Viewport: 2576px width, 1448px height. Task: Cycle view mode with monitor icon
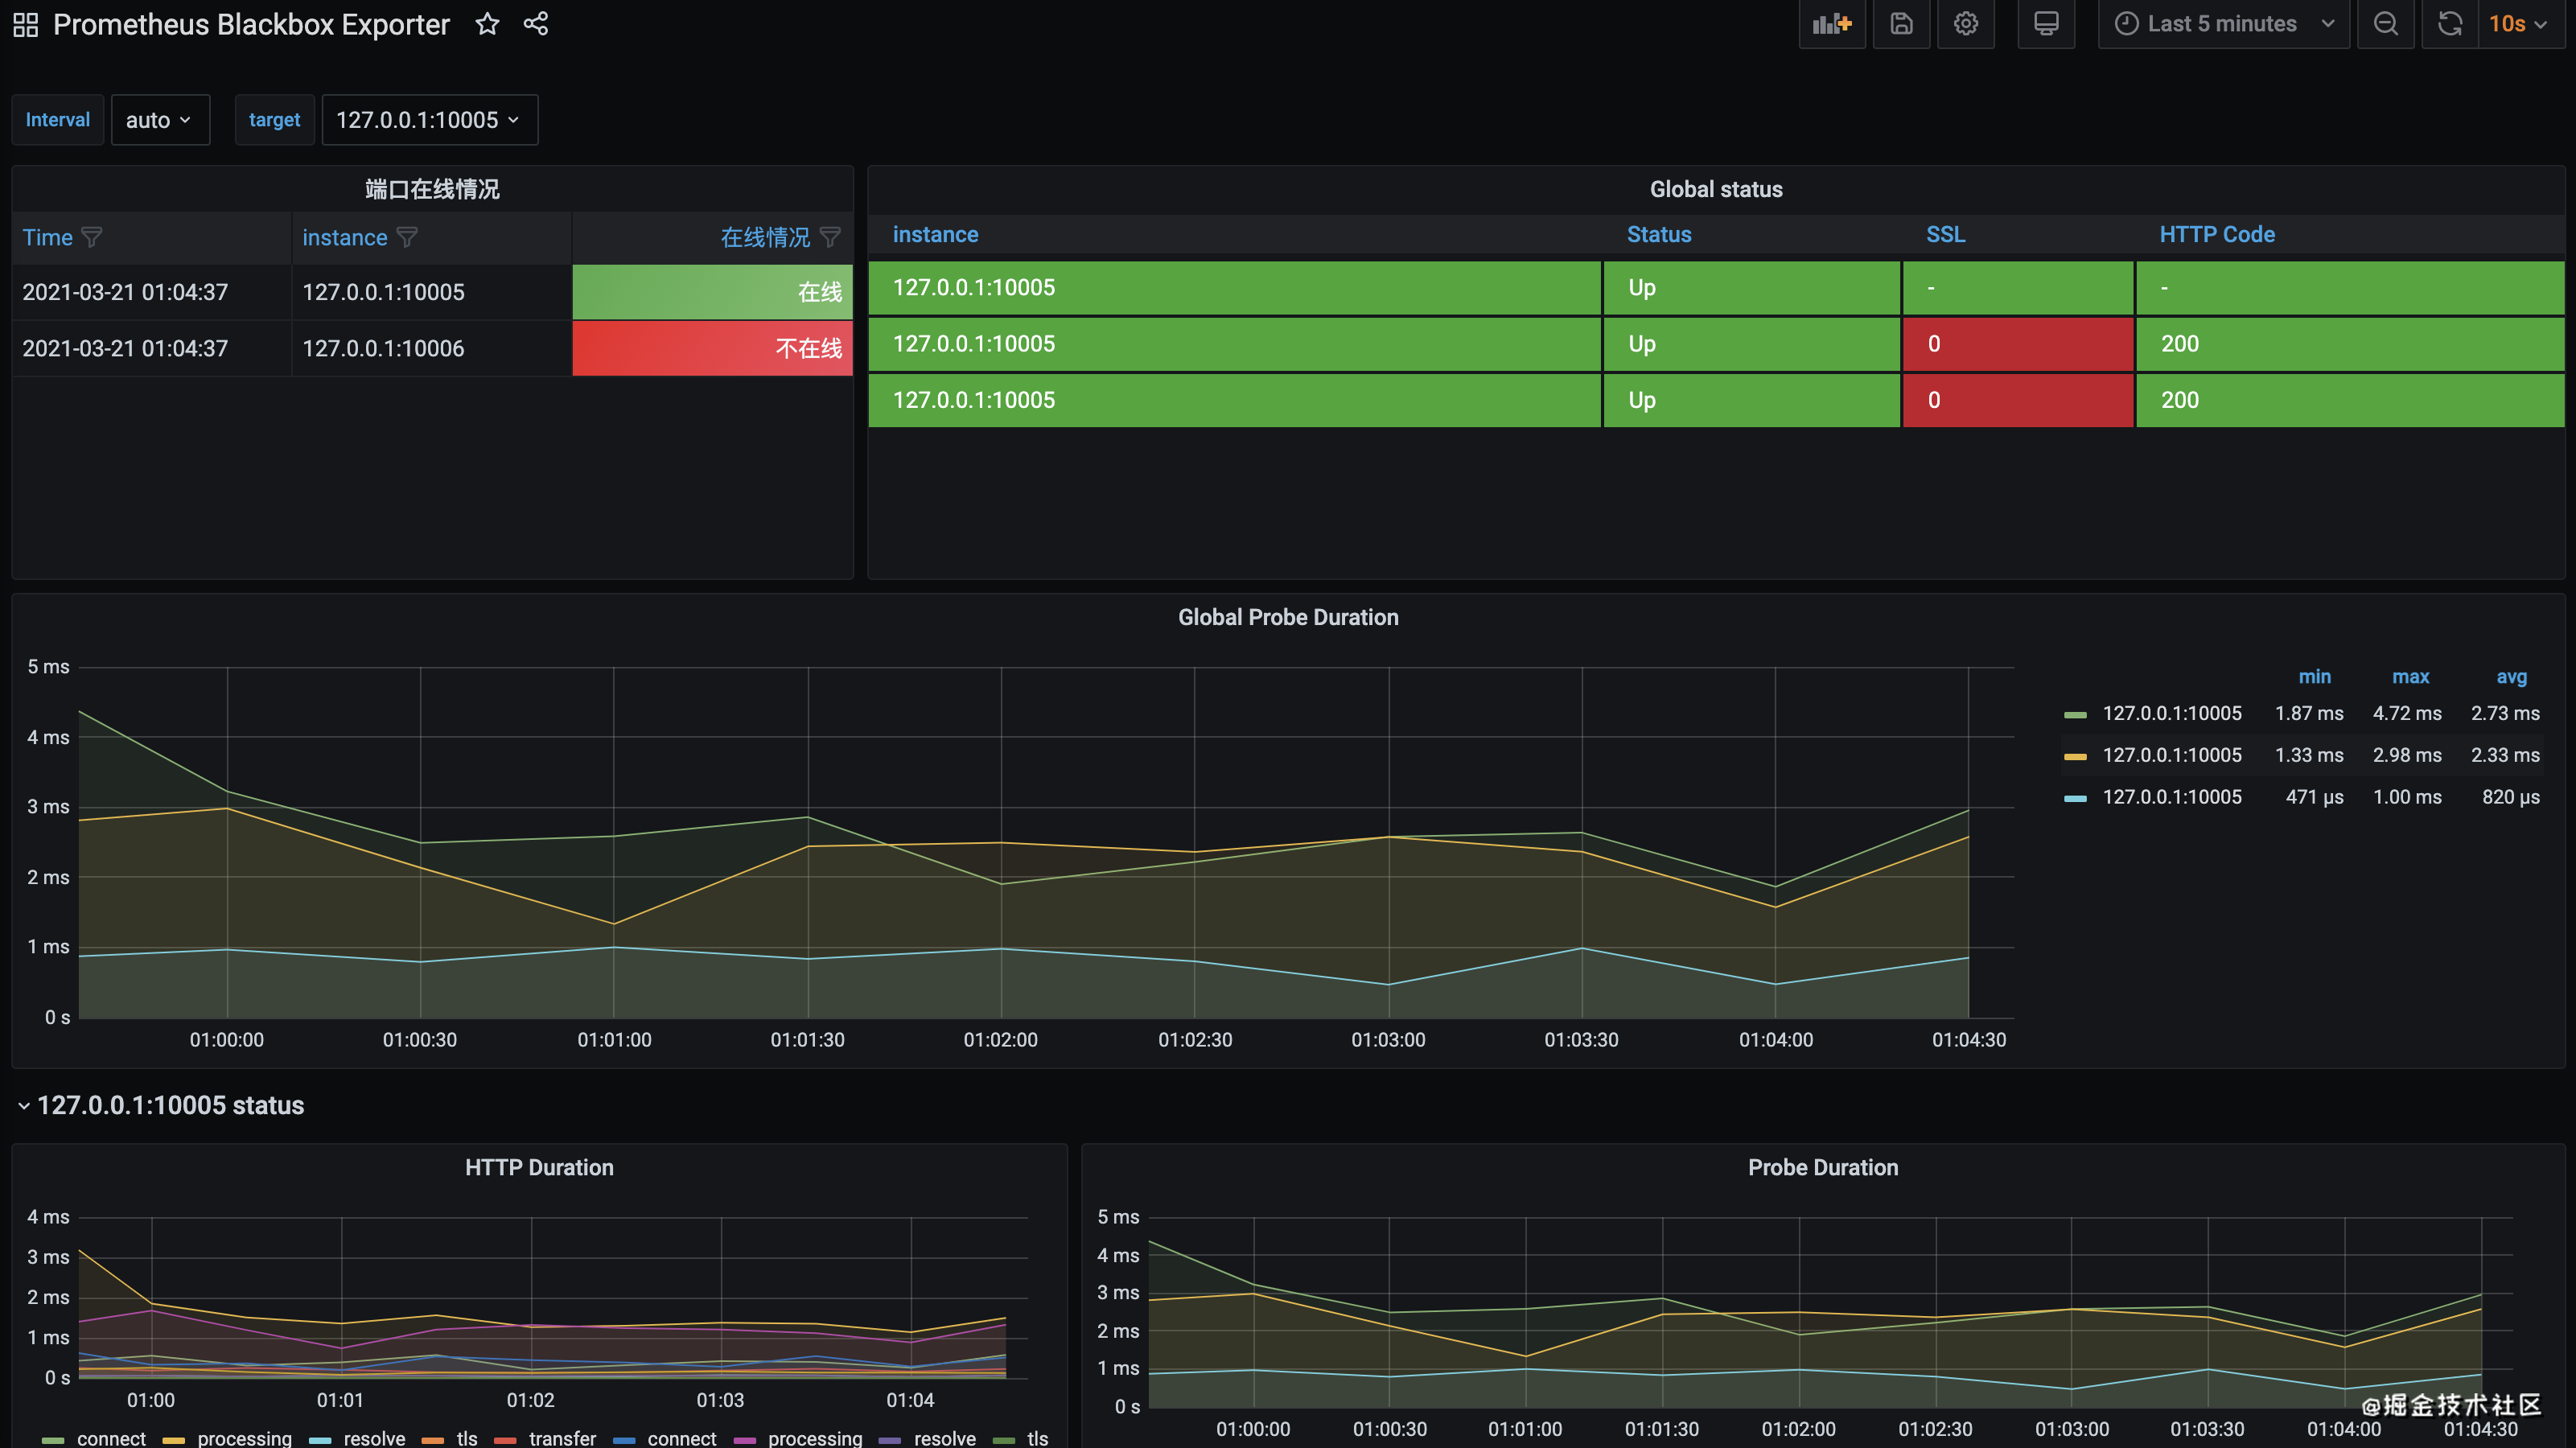pyautogui.click(x=2046, y=24)
